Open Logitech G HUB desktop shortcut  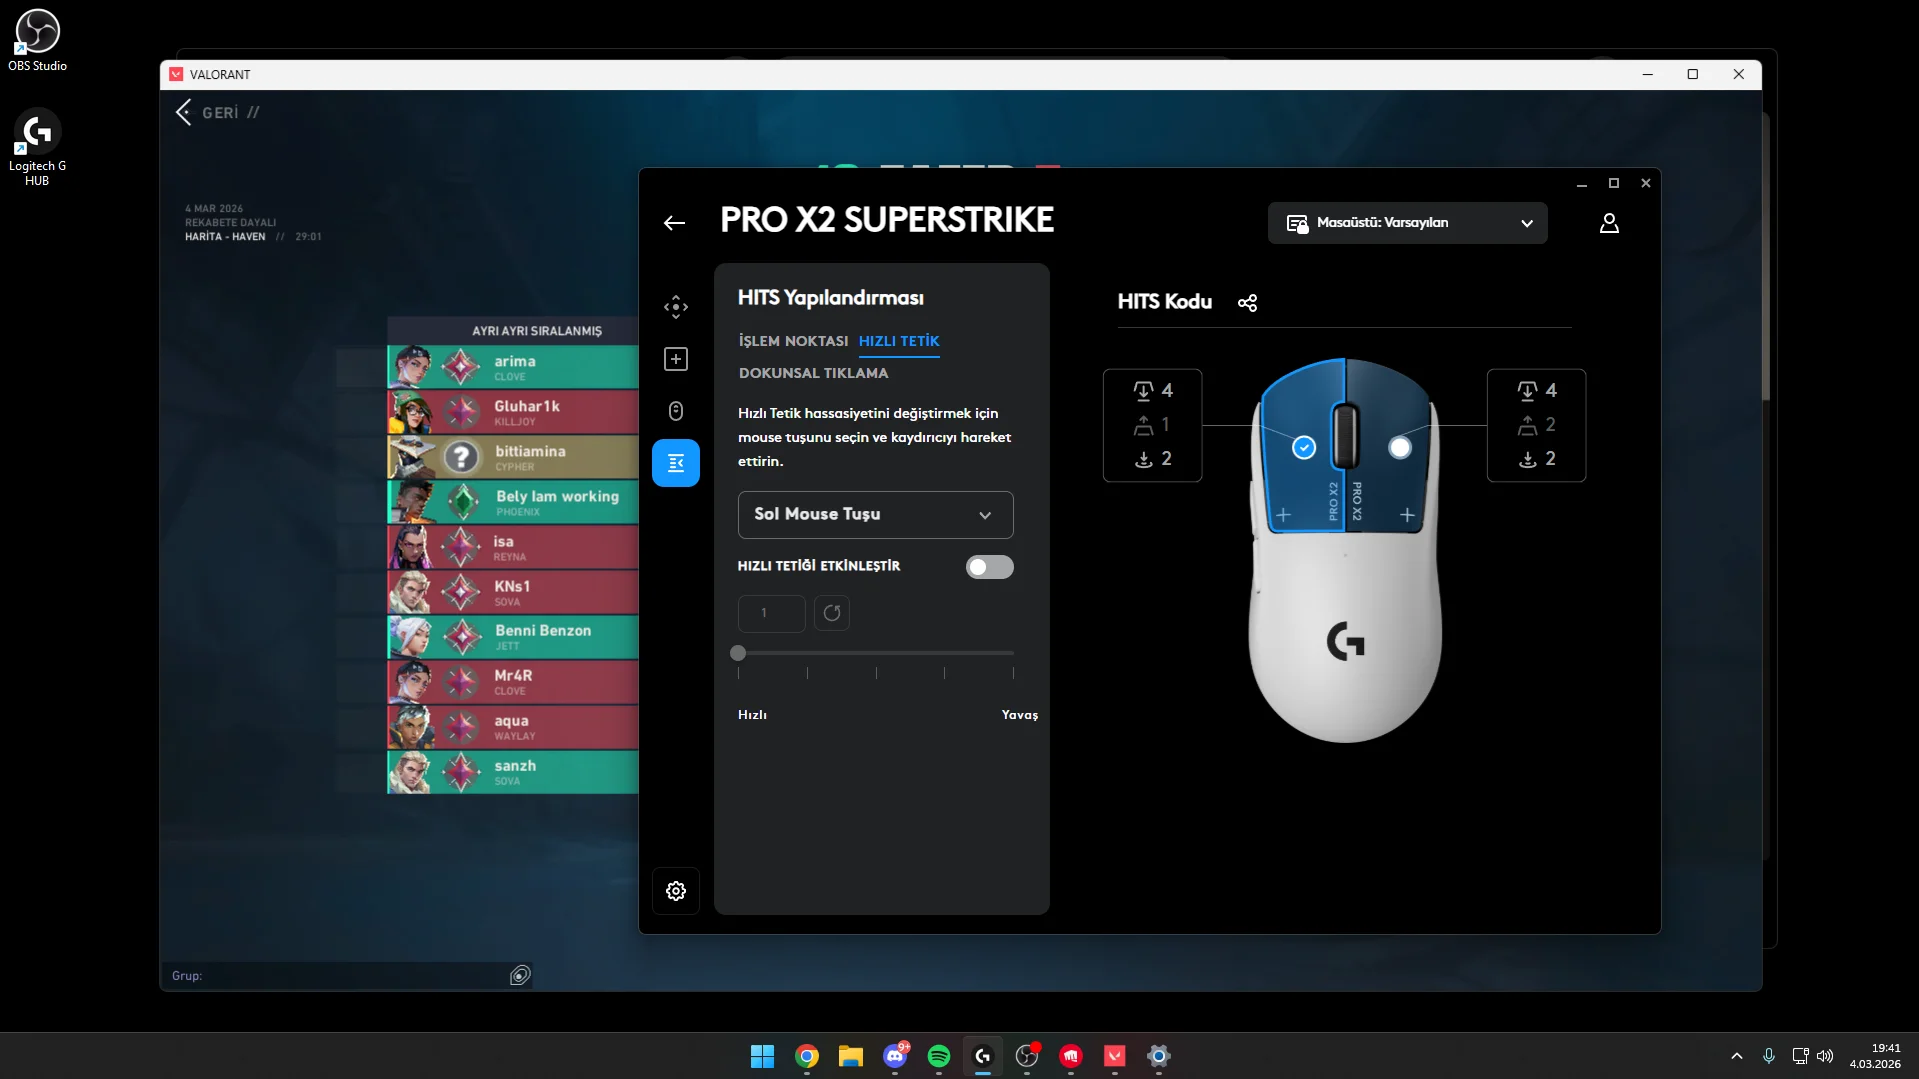tap(37, 147)
